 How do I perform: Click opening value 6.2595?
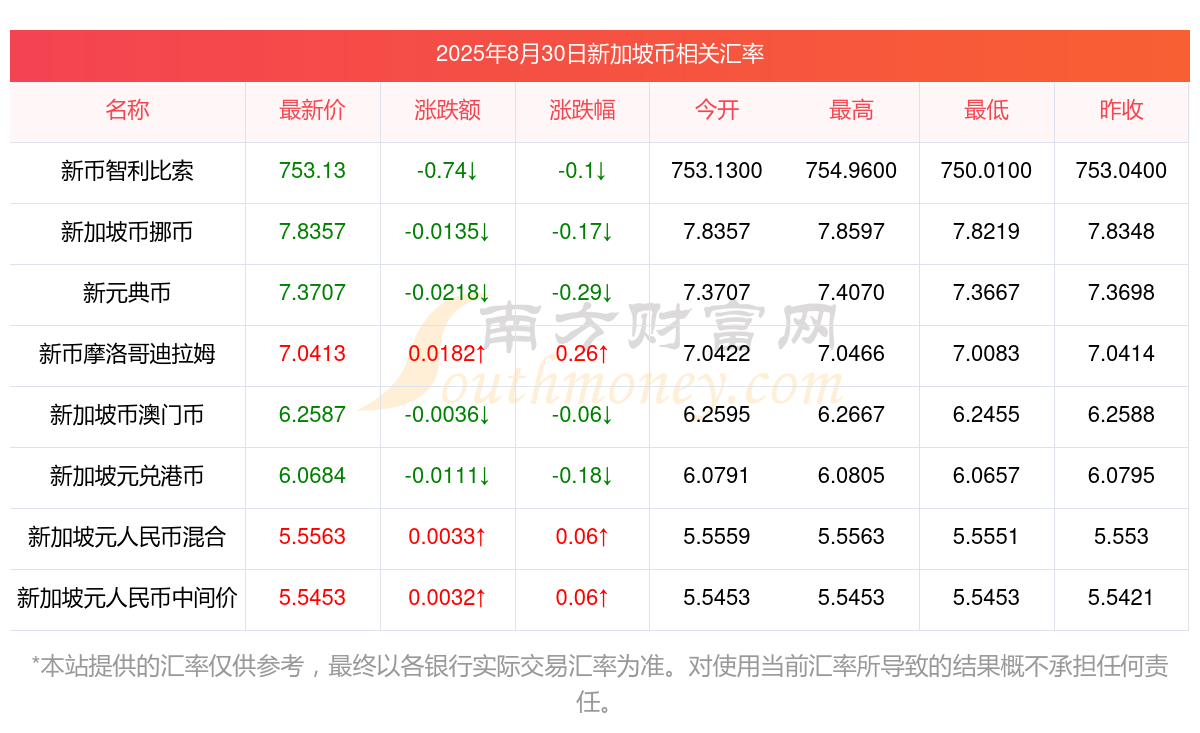(717, 415)
